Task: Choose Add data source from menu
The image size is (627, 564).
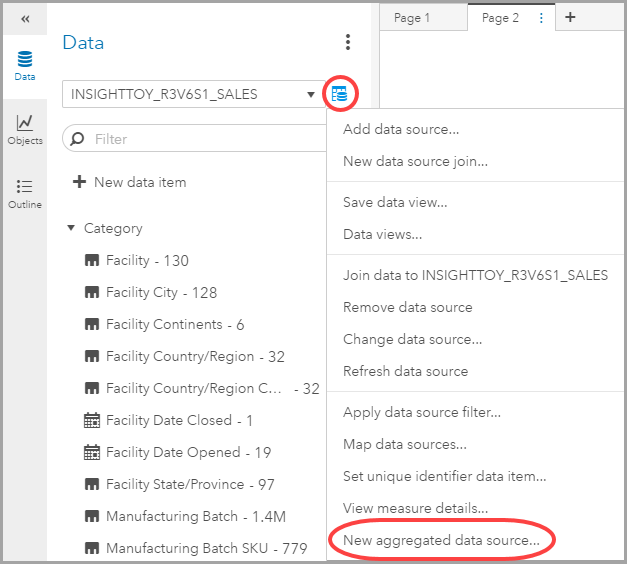Action: (x=401, y=129)
